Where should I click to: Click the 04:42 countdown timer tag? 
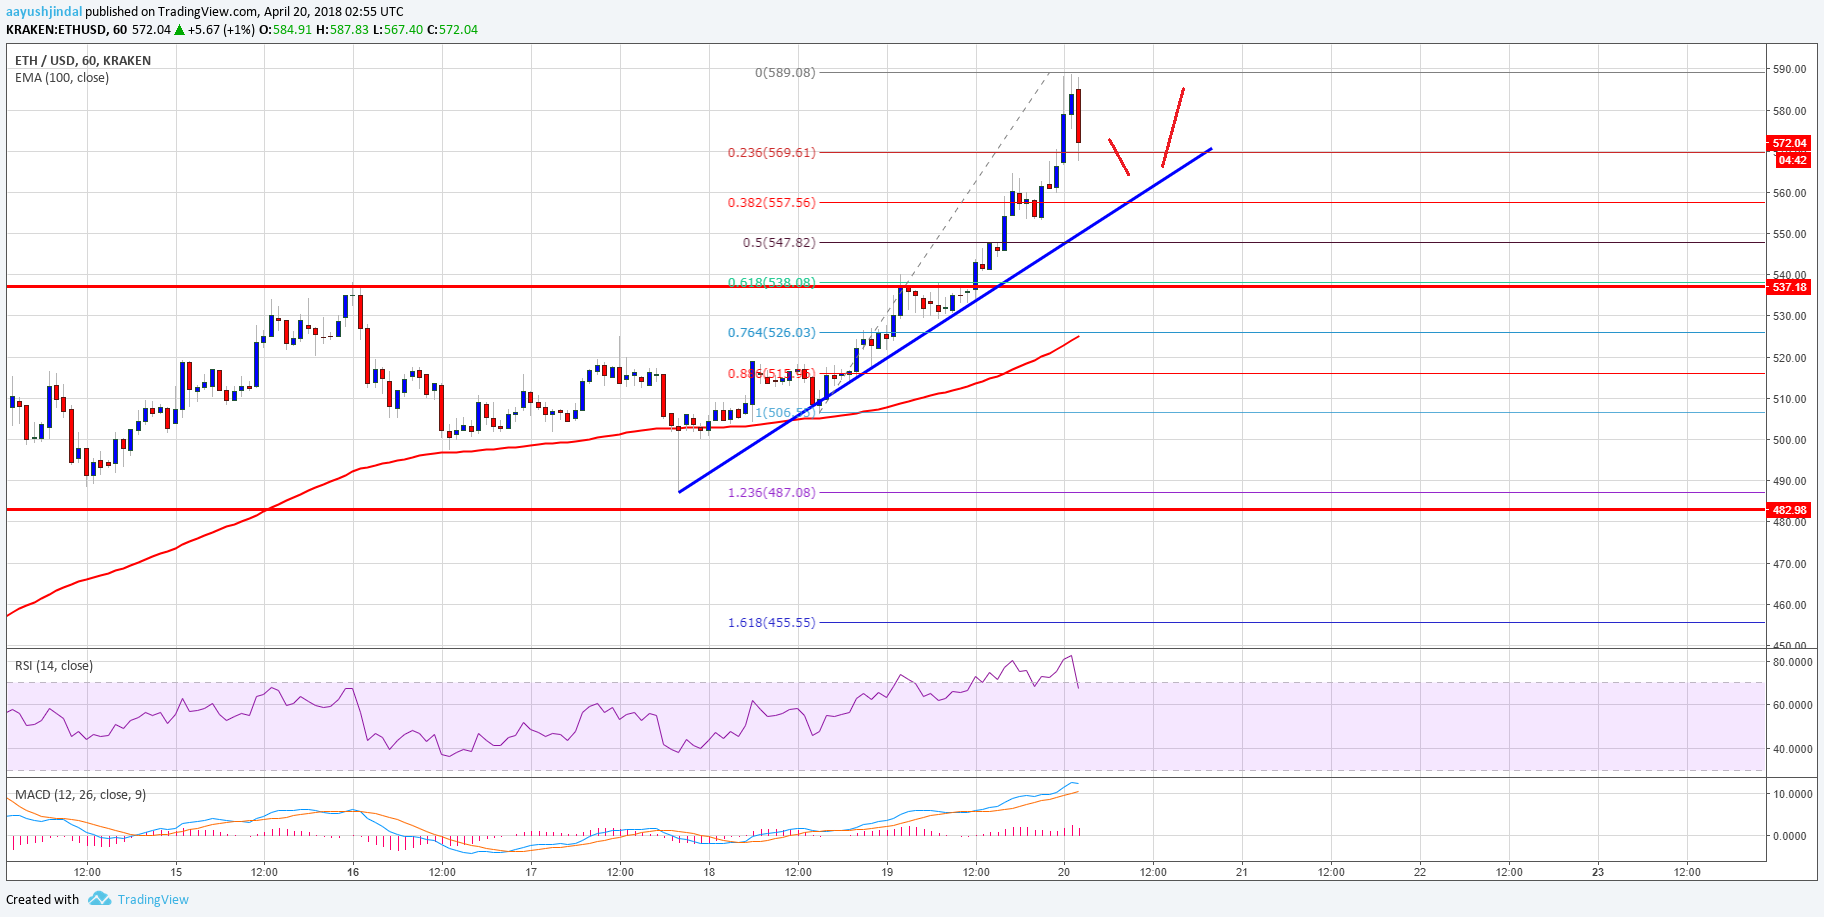point(1792,160)
